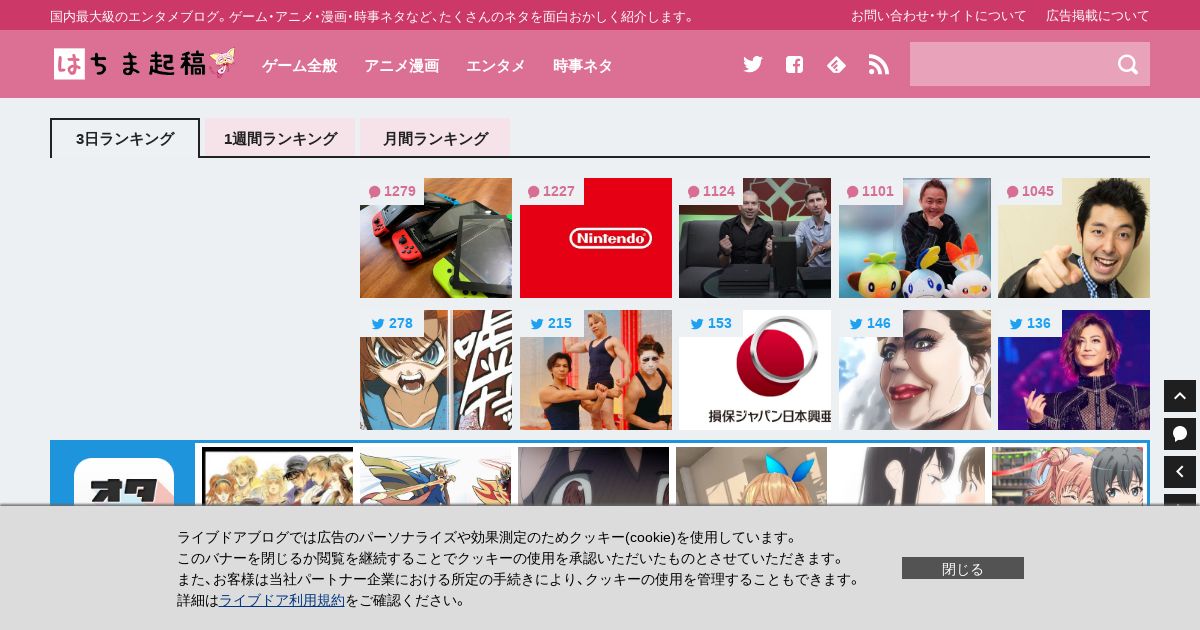Select the 3日ランキング tab
1200x630 pixels.
click(x=125, y=138)
